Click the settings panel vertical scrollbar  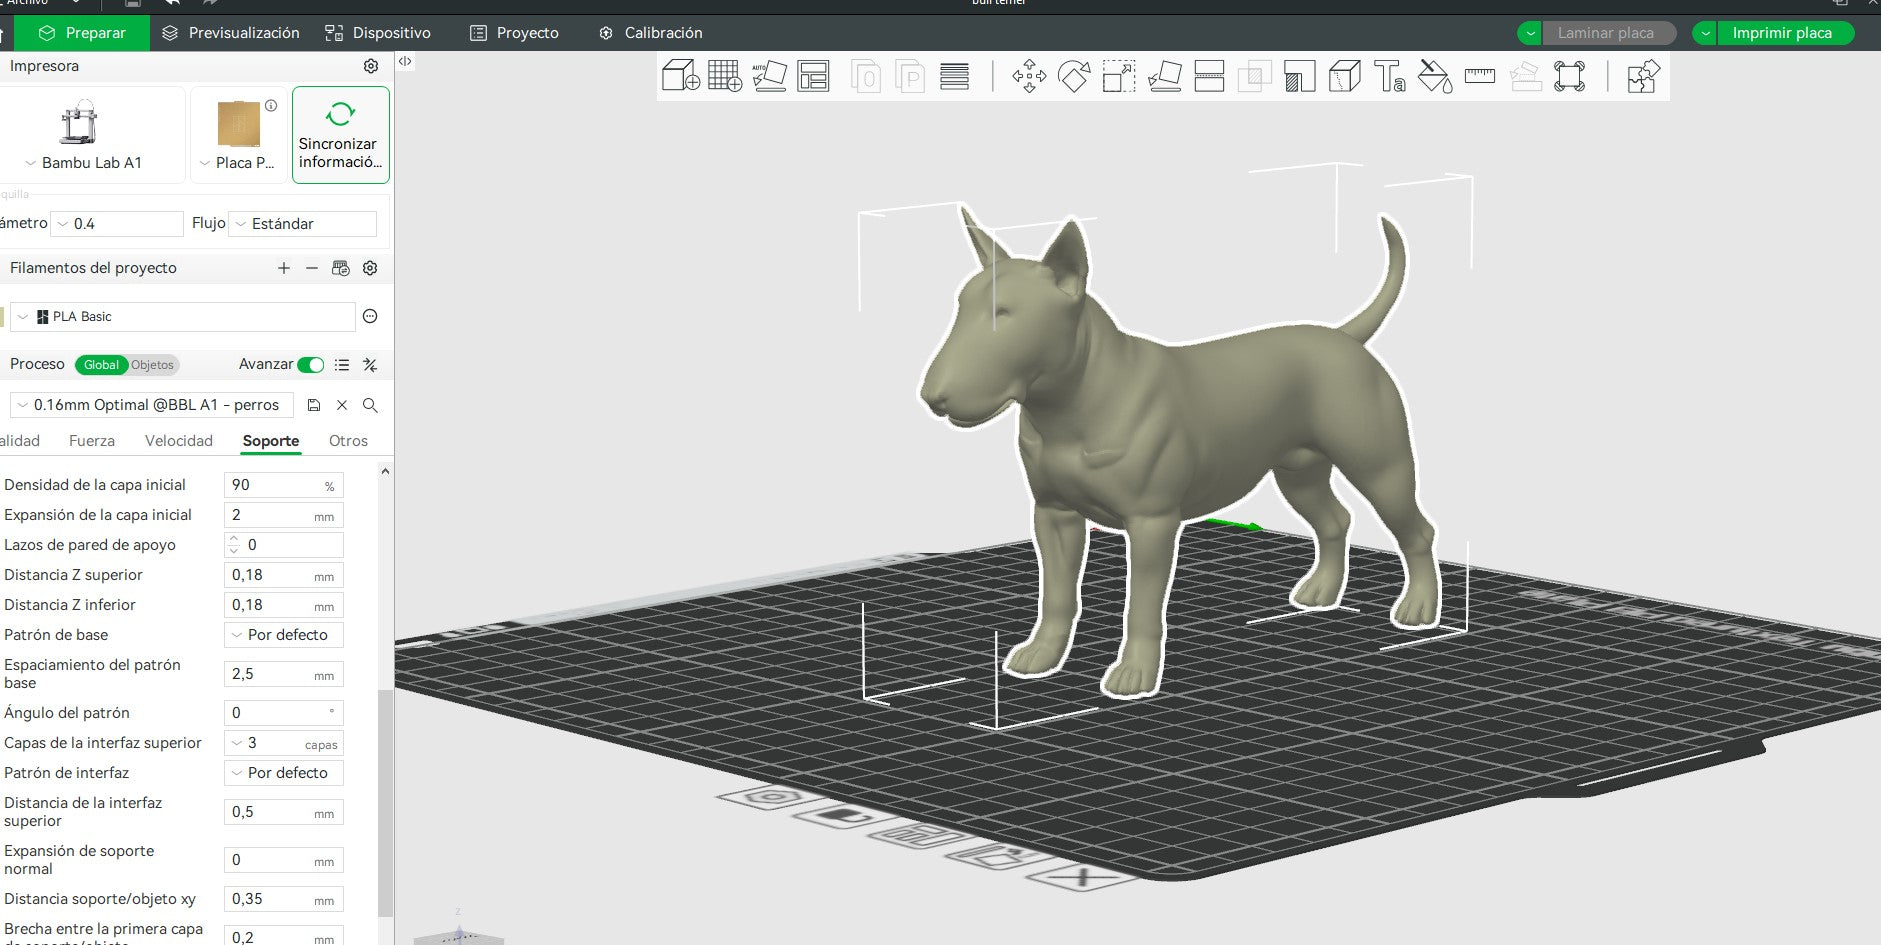pos(385,803)
